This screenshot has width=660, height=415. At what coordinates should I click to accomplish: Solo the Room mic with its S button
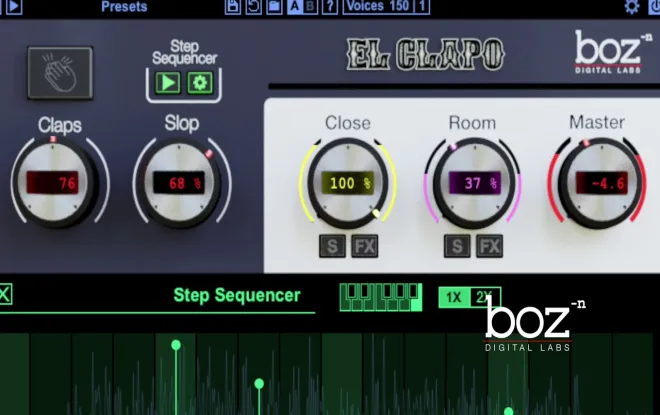click(457, 246)
